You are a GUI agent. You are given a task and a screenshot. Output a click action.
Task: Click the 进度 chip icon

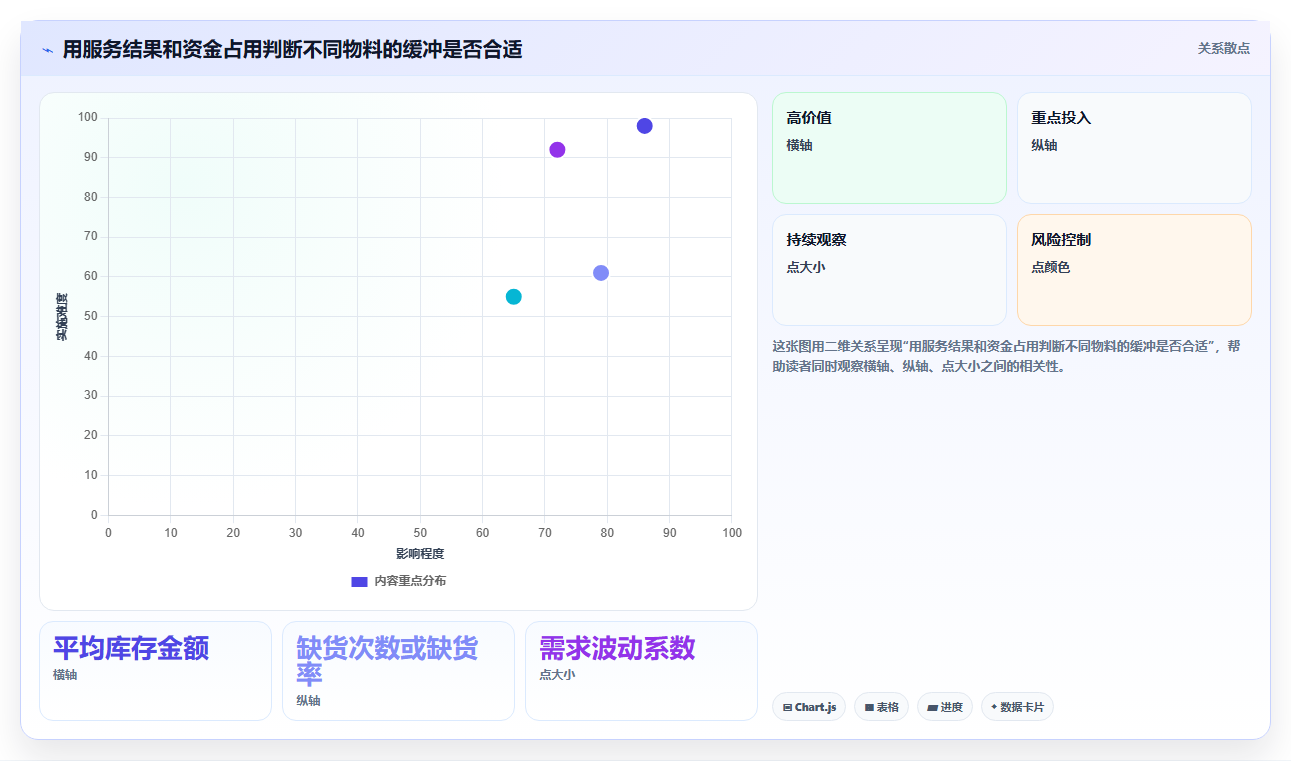[932, 708]
